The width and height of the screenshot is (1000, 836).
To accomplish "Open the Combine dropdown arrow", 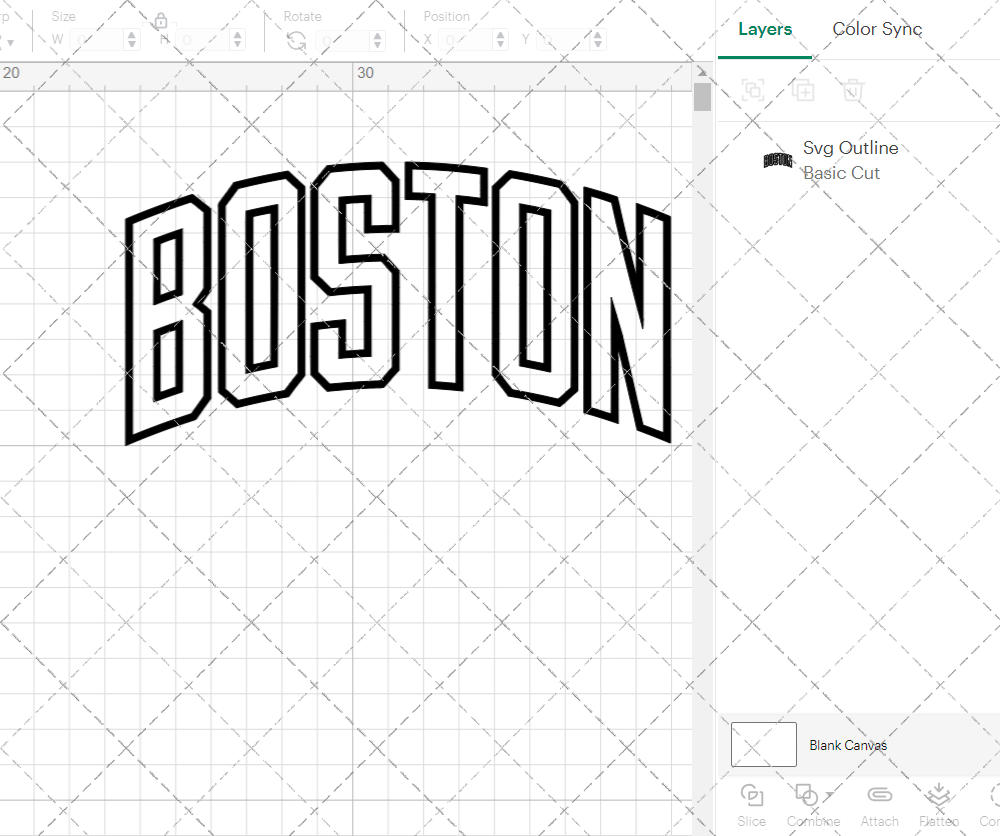I will click(x=829, y=795).
